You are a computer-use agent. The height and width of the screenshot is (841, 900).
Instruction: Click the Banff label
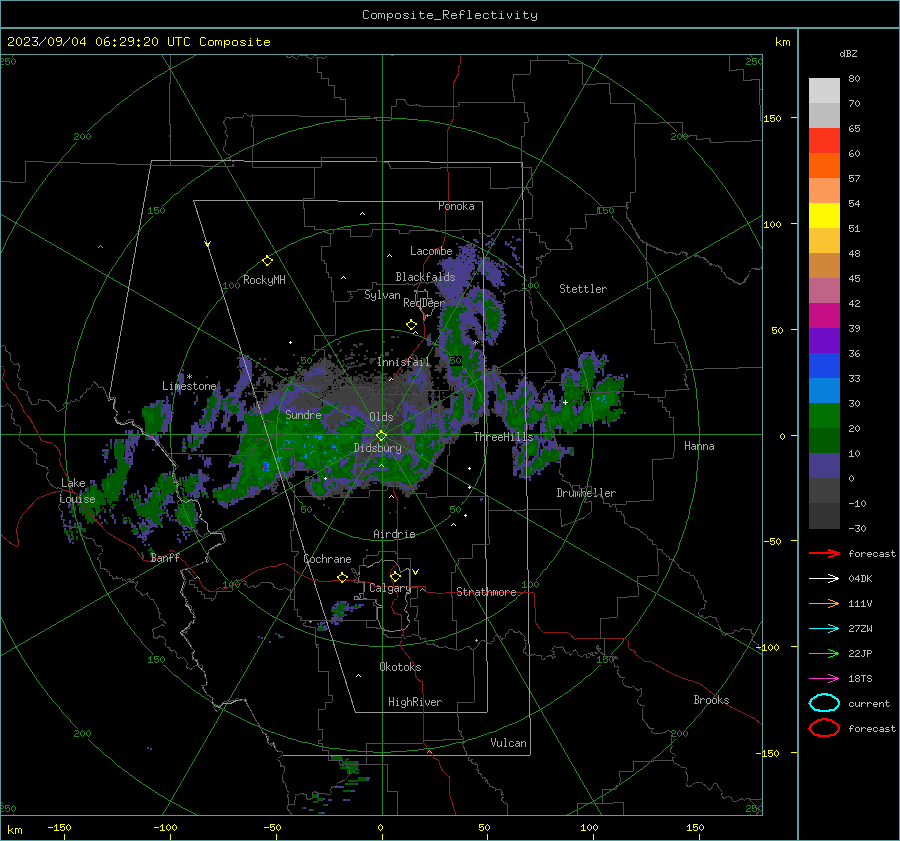click(165, 557)
